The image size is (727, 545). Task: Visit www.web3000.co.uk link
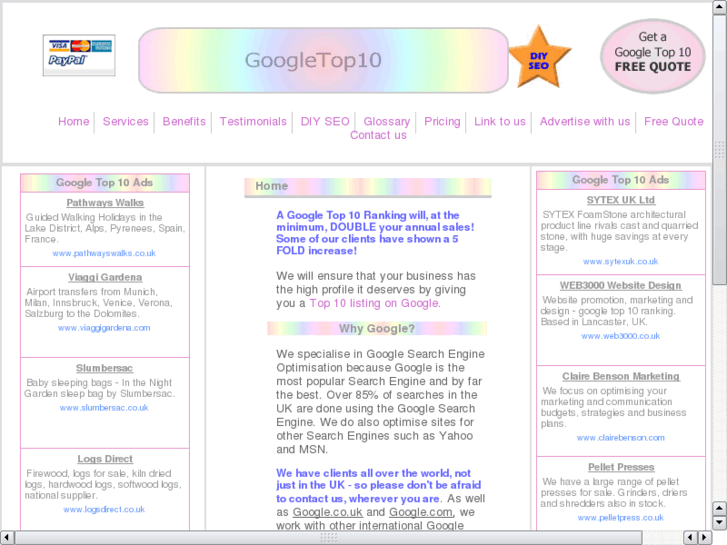(x=620, y=336)
